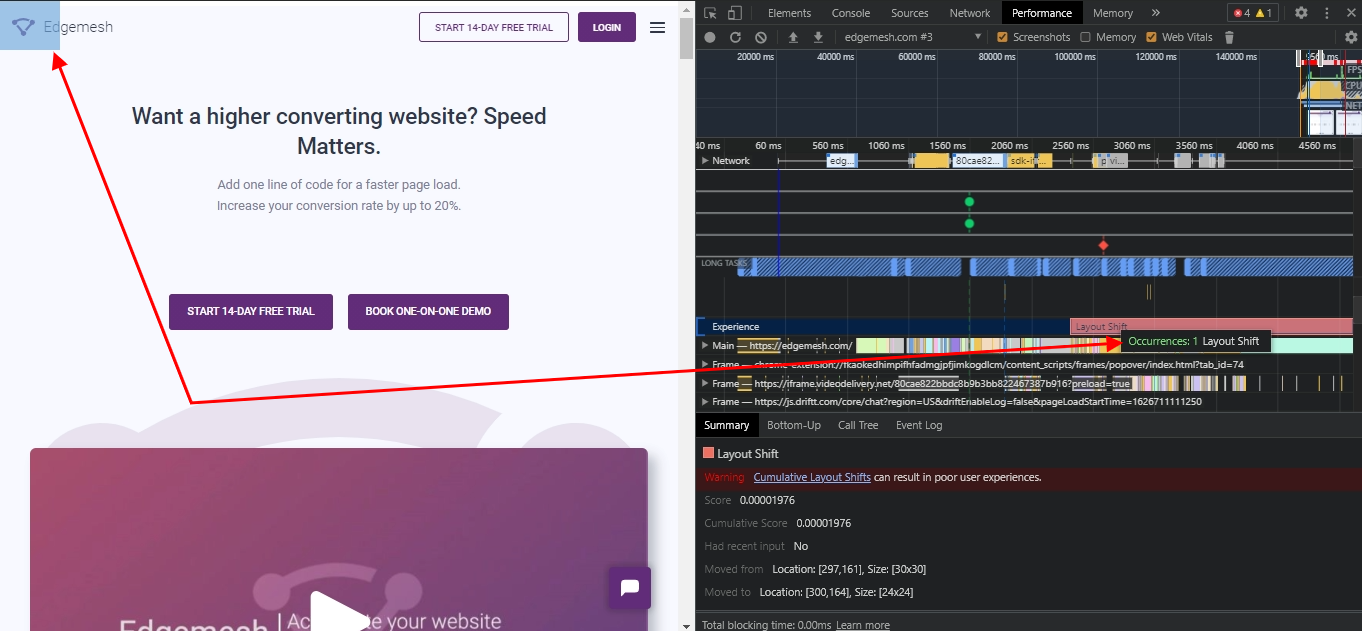The width and height of the screenshot is (1362, 631).
Task: Expand the Network track
Action: tap(705, 161)
